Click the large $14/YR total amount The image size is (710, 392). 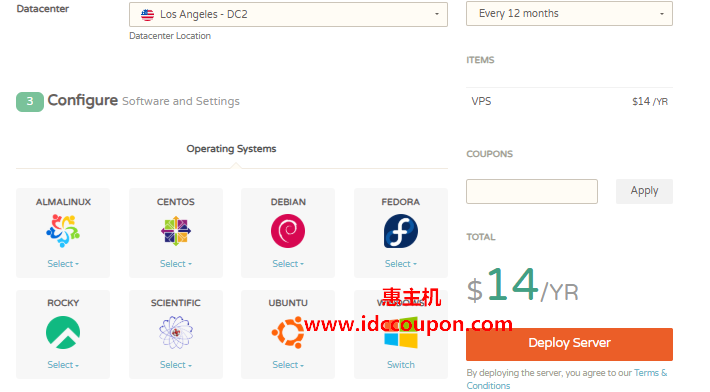(x=523, y=286)
